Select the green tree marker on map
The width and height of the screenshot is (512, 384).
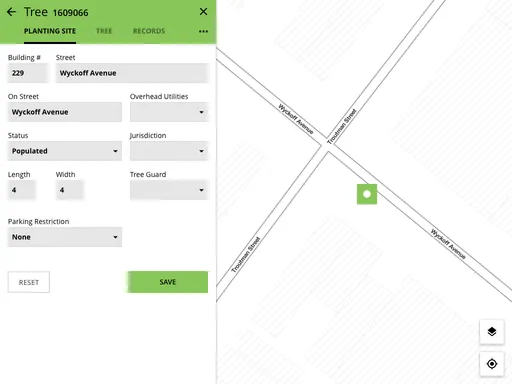(x=367, y=194)
